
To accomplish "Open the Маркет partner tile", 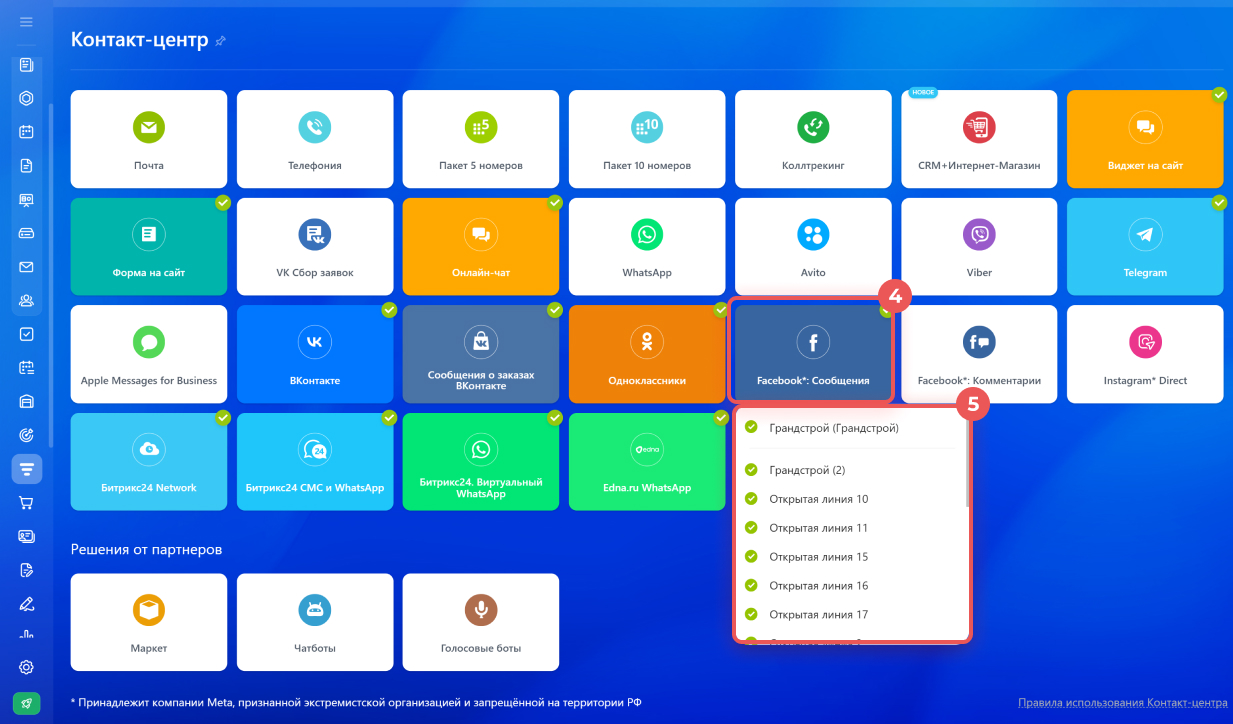I will coord(149,622).
